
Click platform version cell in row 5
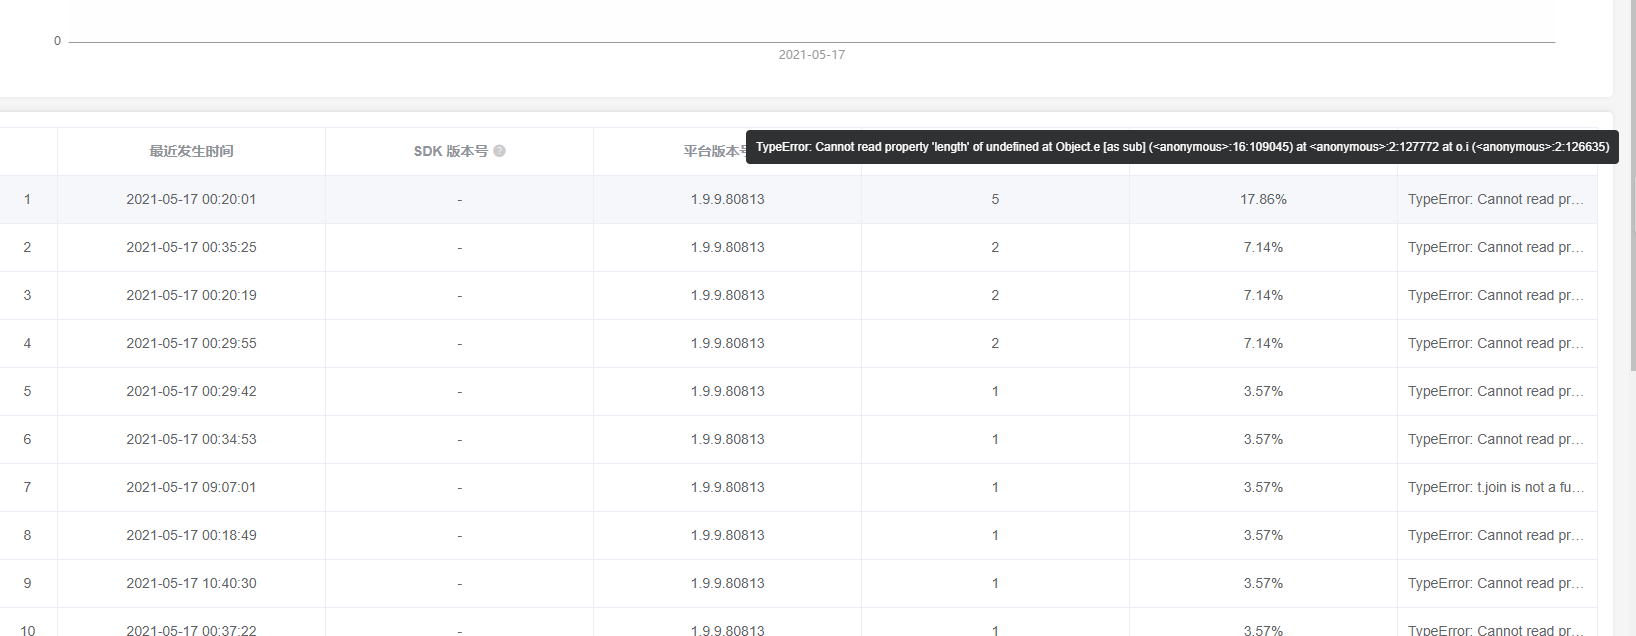pyautogui.click(x=727, y=391)
